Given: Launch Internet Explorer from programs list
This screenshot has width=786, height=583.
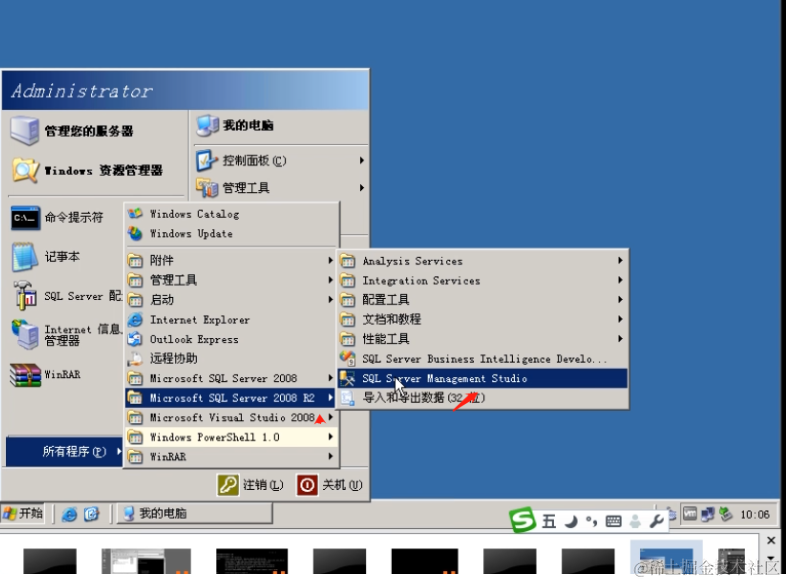Looking at the screenshot, I should (231, 319).
